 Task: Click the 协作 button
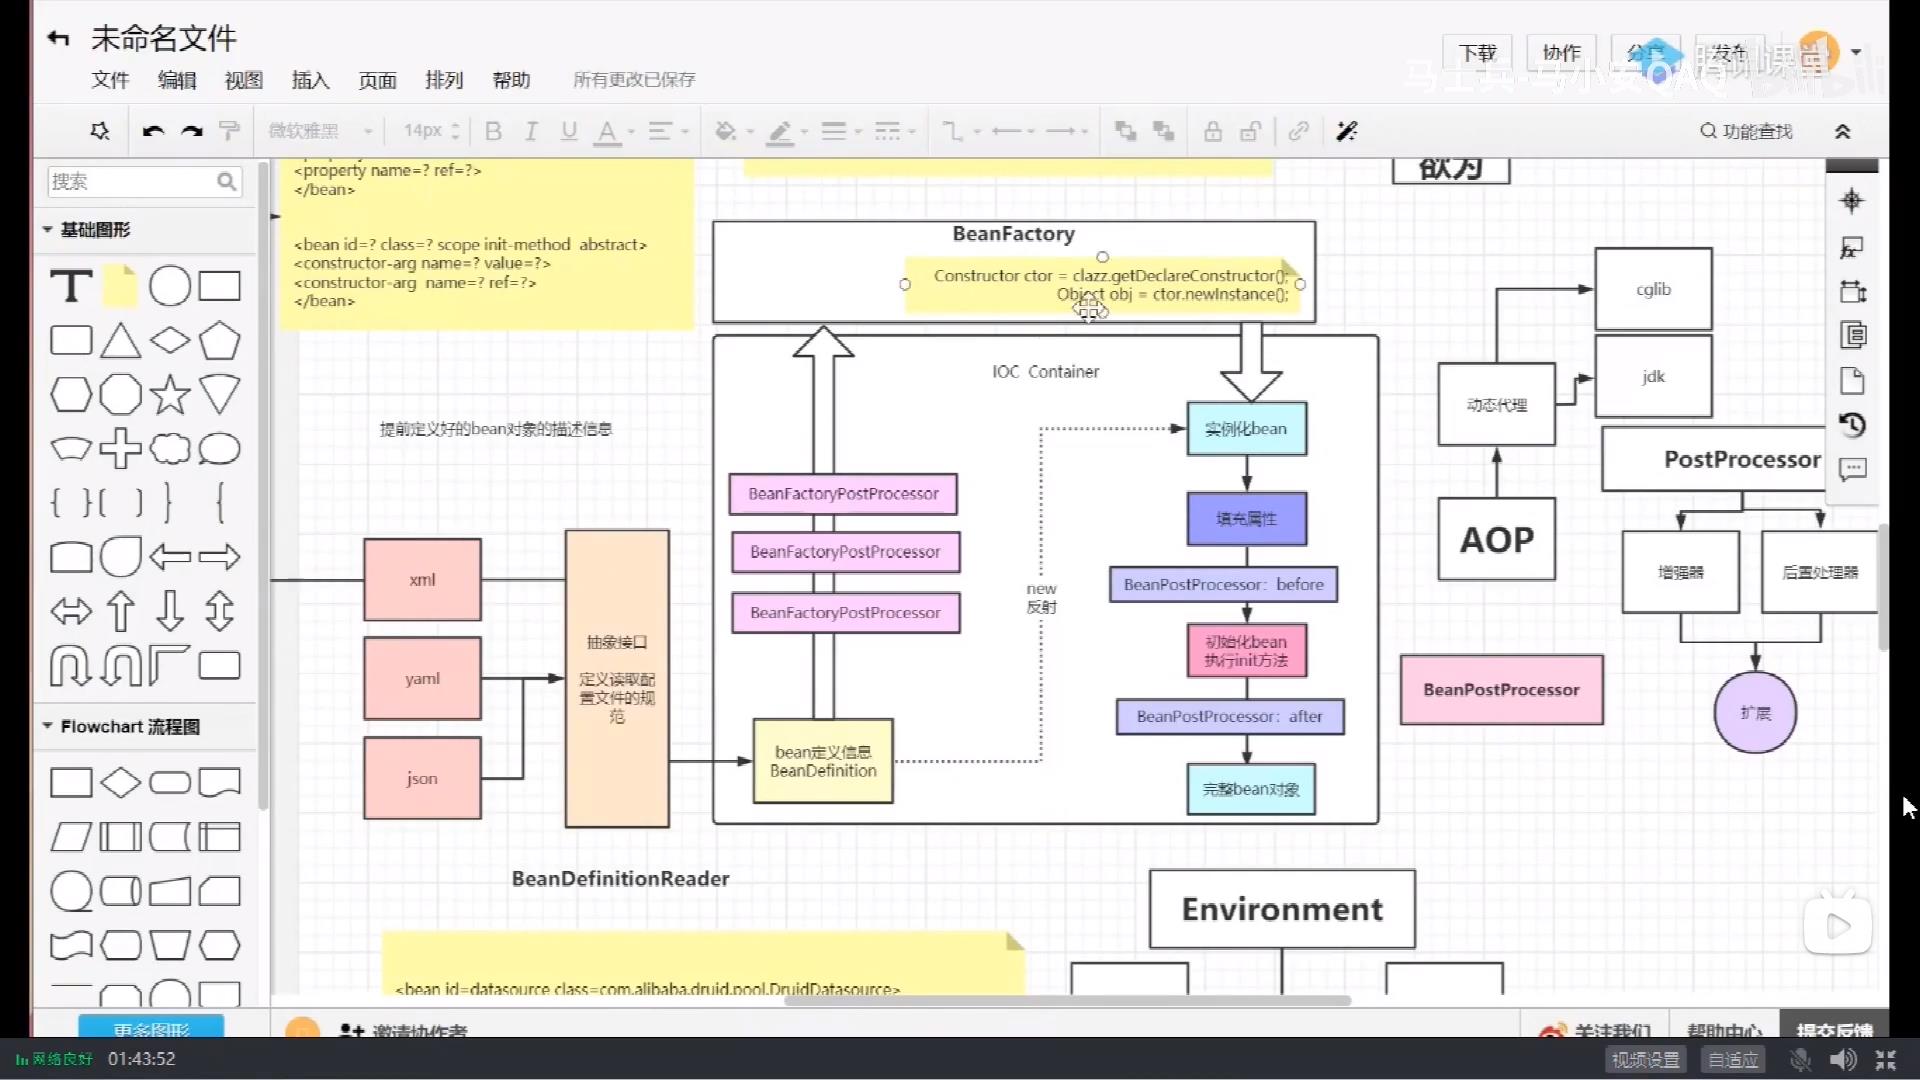1561,53
